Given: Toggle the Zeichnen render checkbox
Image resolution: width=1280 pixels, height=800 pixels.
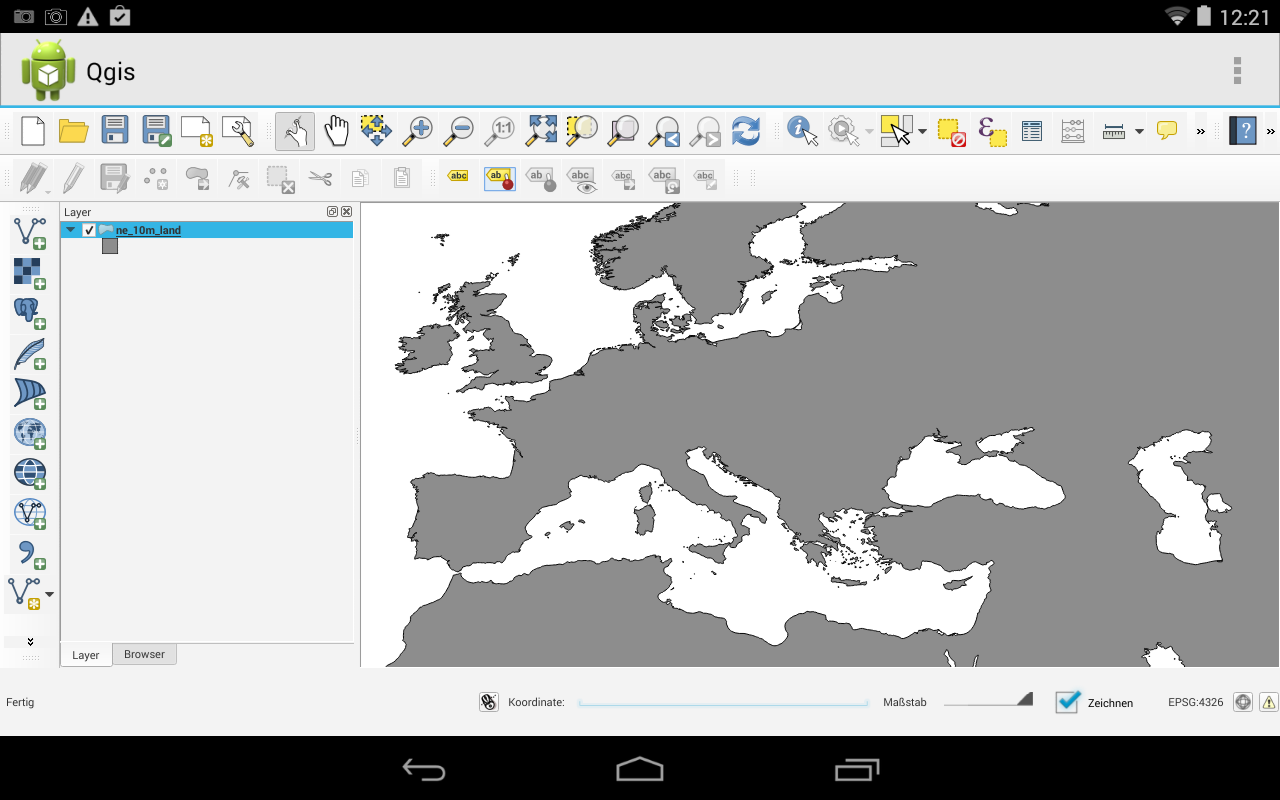Looking at the screenshot, I should (x=1068, y=701).
